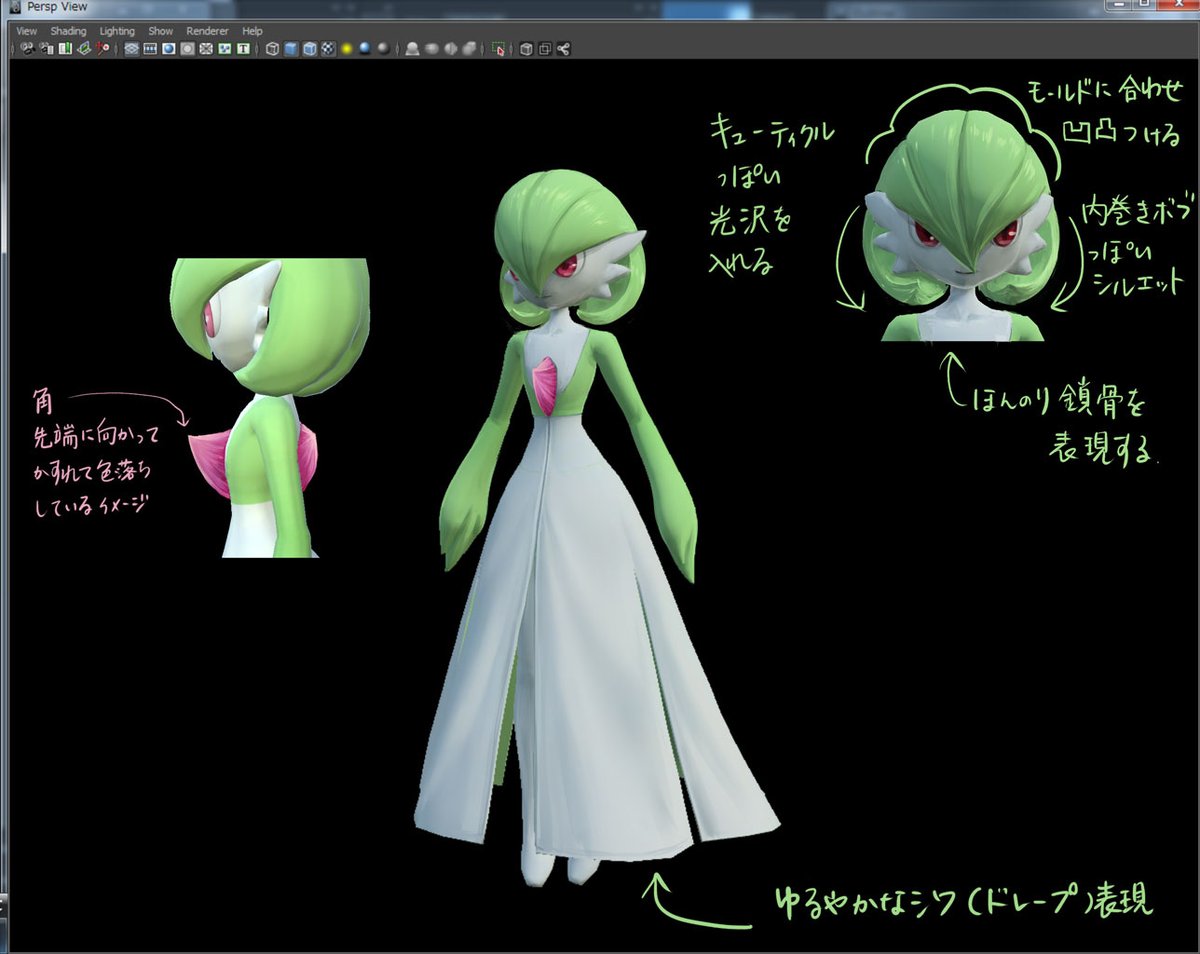Toggle Wireframe on Shaded display
The height and width of the screenshot is (954, 1200).
click(310, 48)
